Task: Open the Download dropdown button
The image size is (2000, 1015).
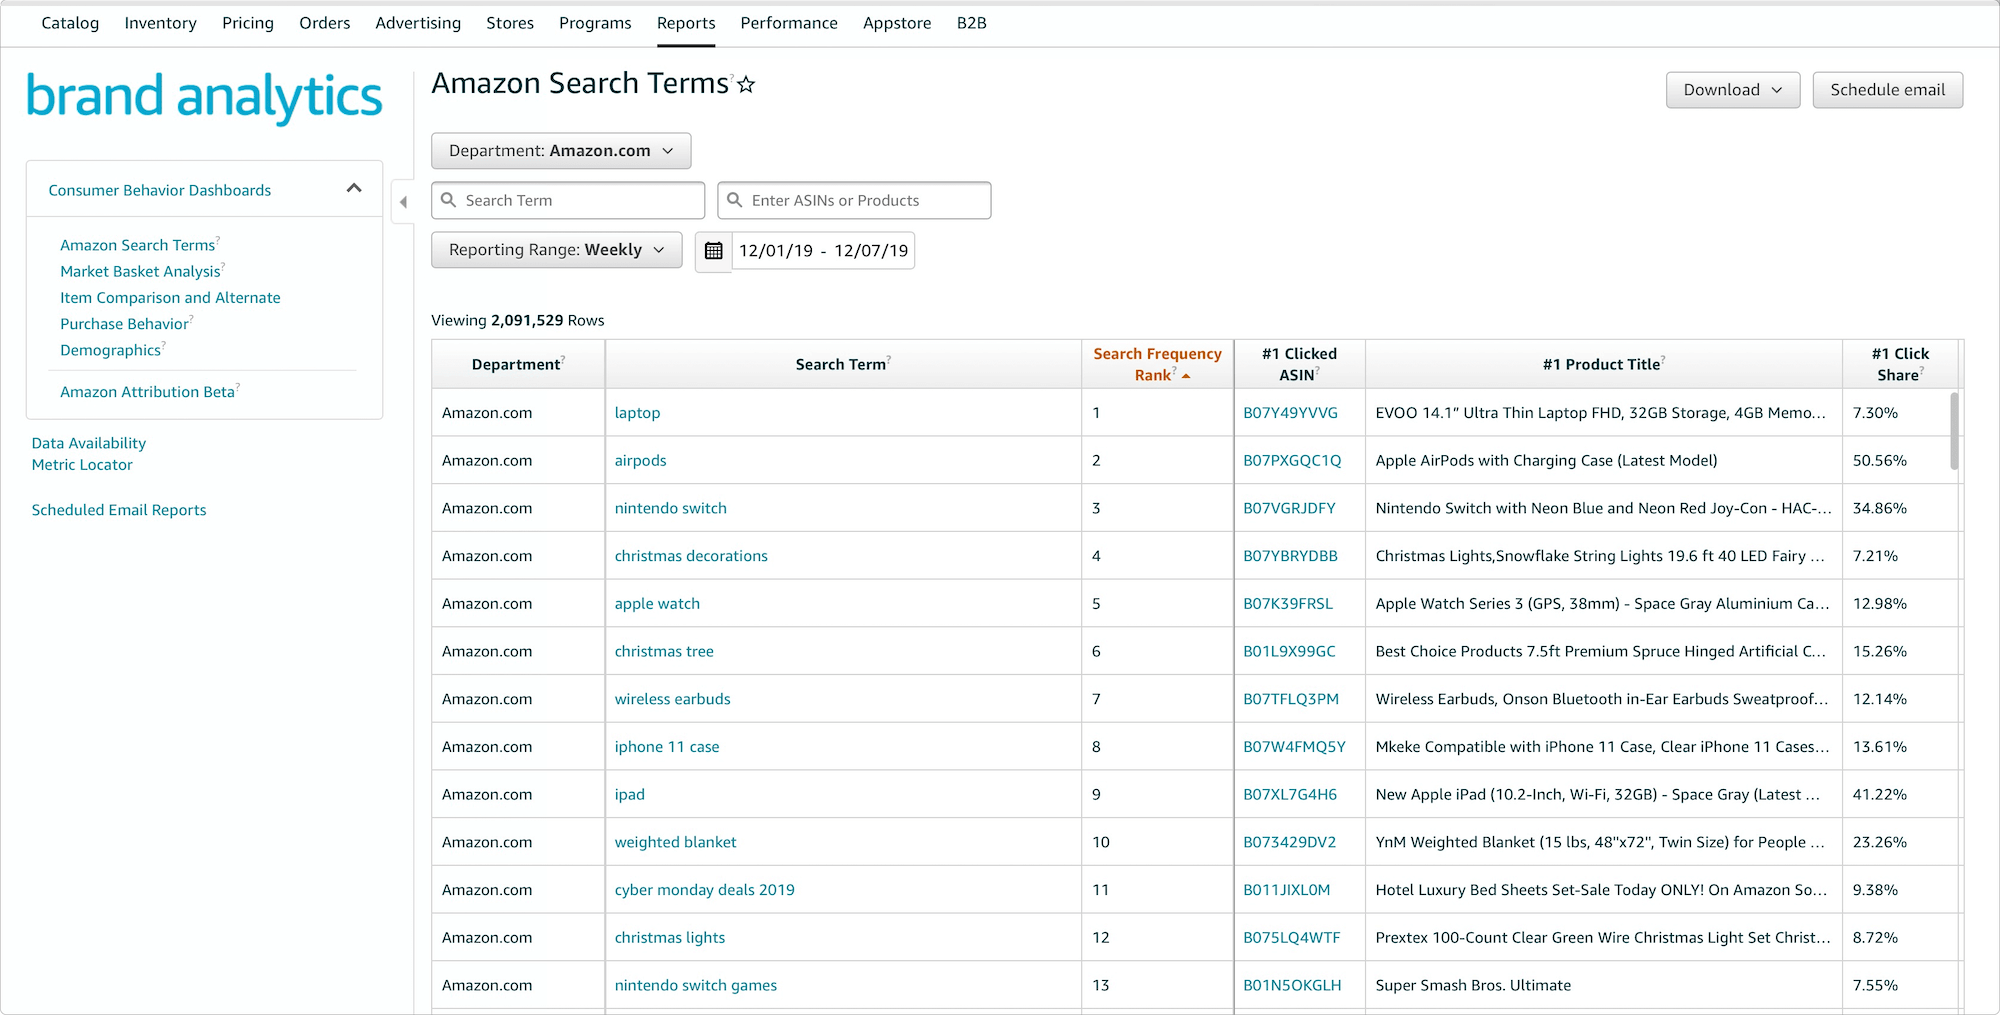Action: point(1733,90)
